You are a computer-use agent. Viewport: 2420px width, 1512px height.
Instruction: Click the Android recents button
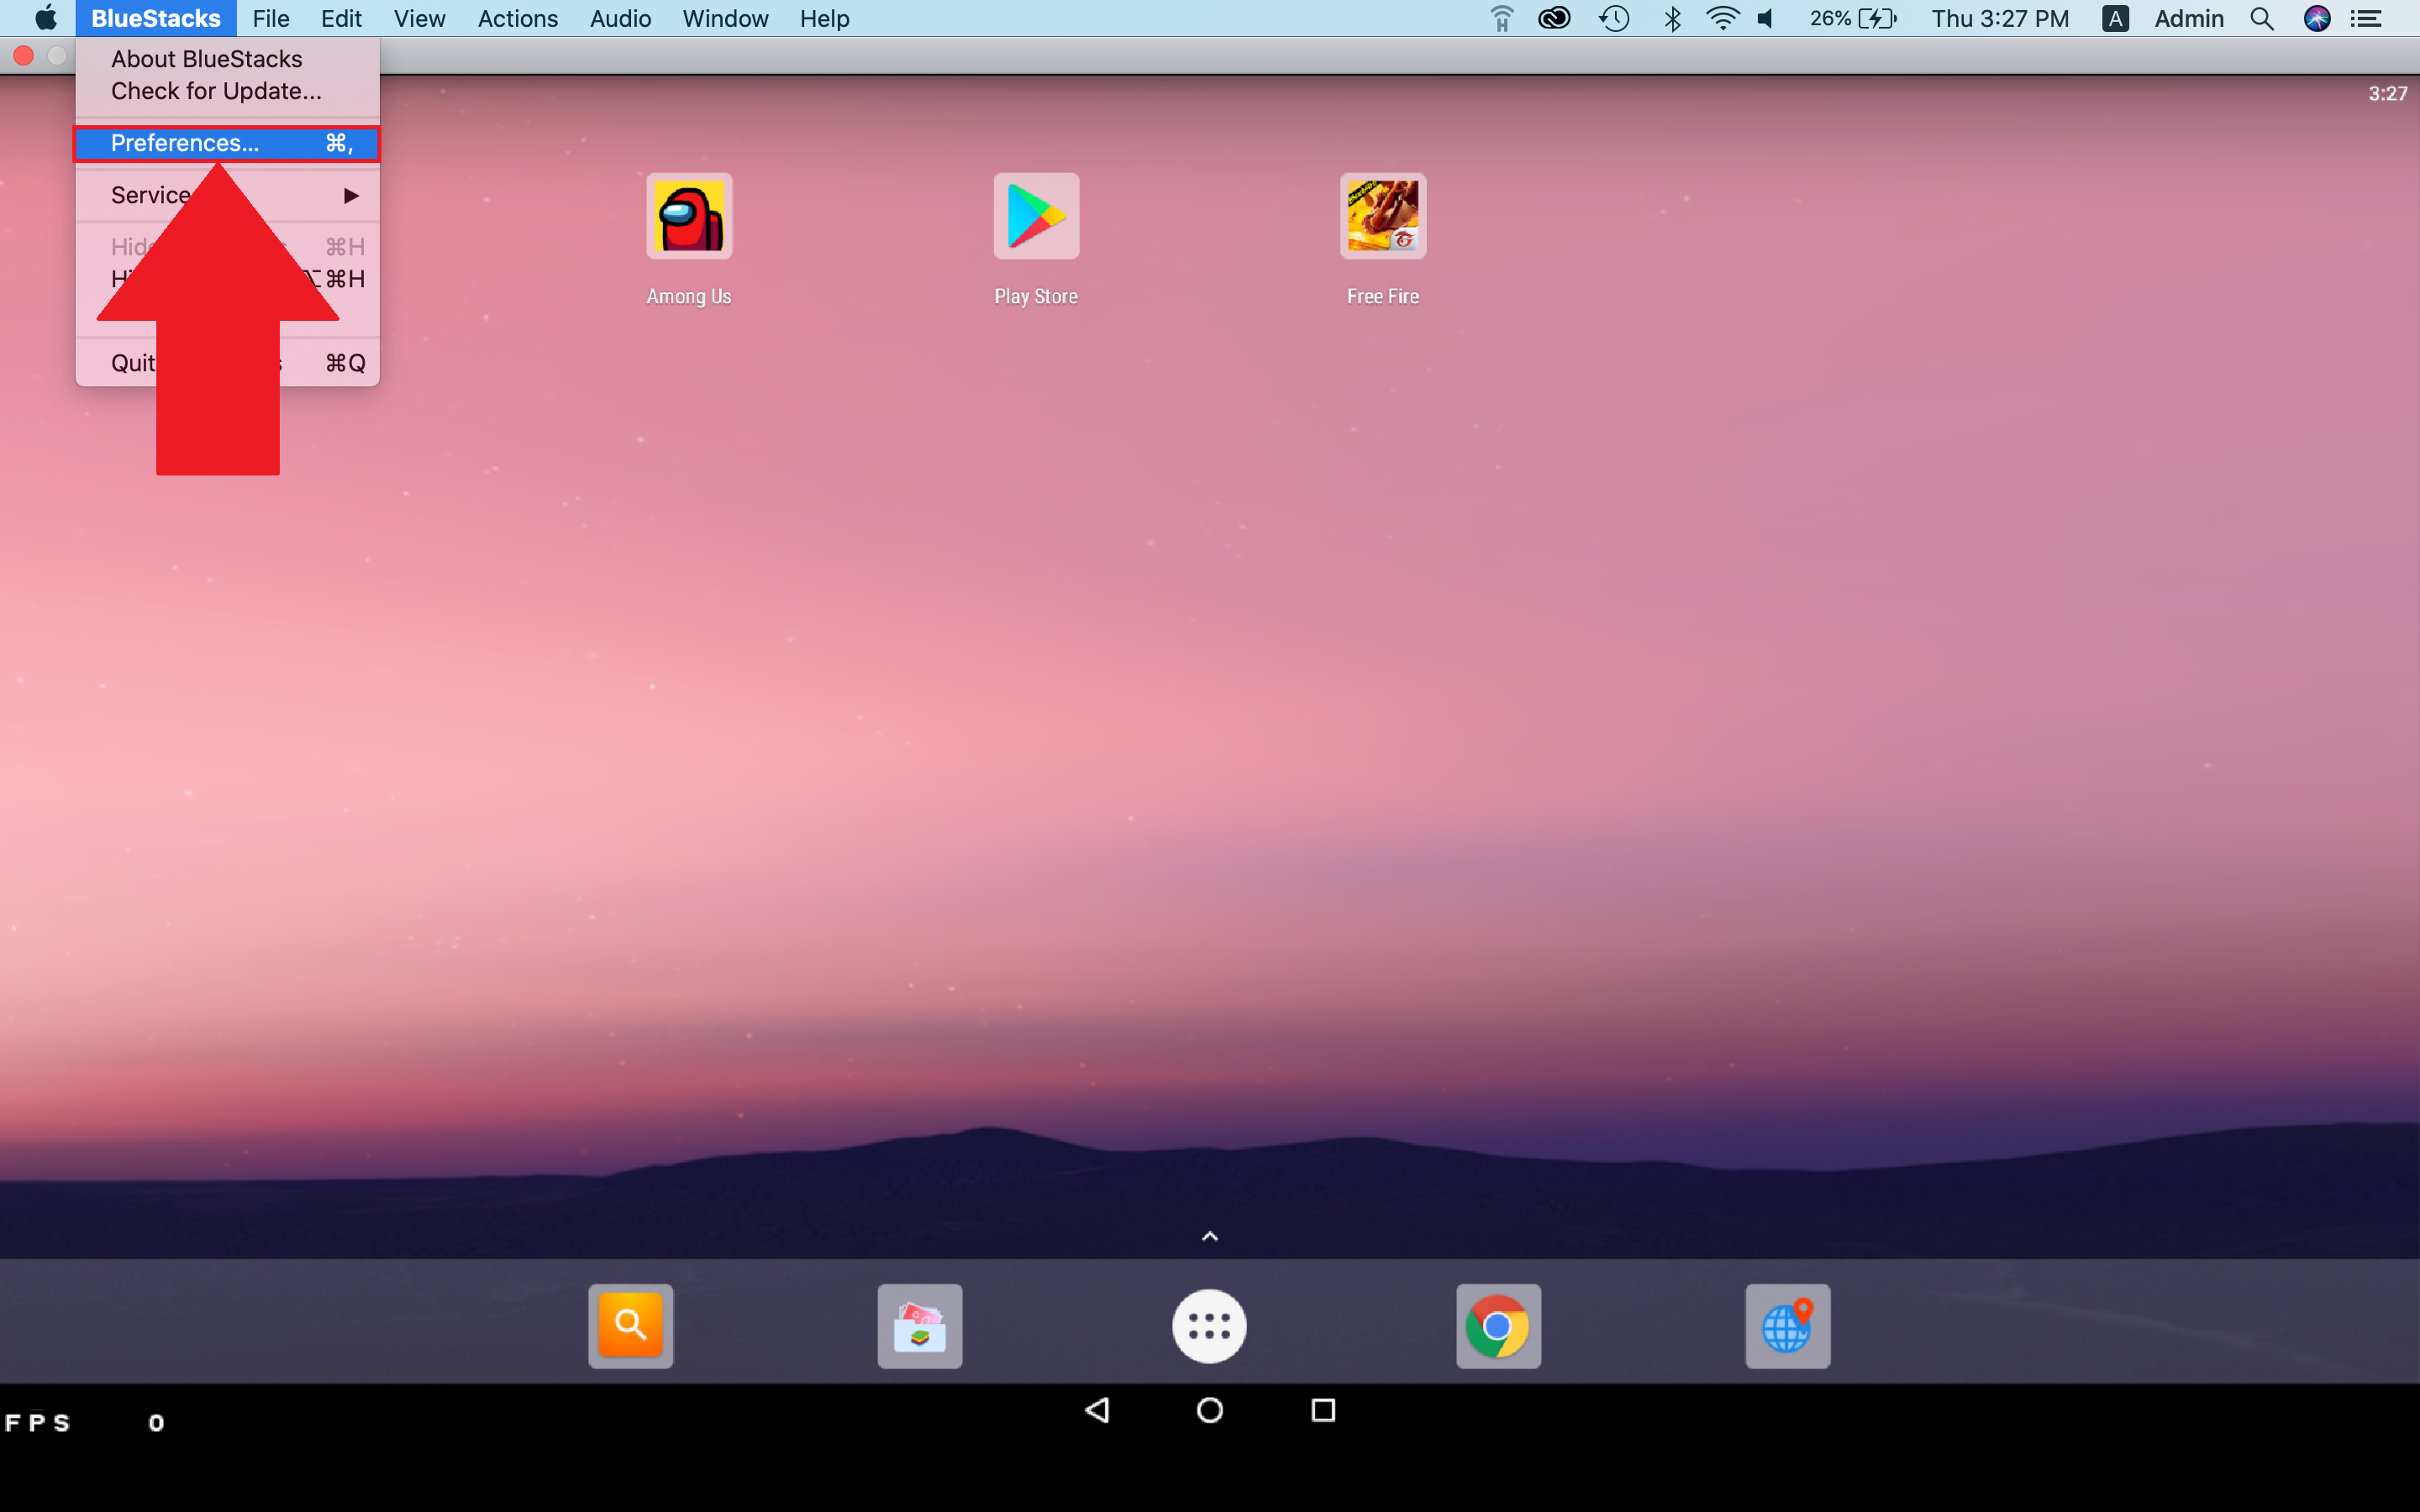(1321, 1411)
